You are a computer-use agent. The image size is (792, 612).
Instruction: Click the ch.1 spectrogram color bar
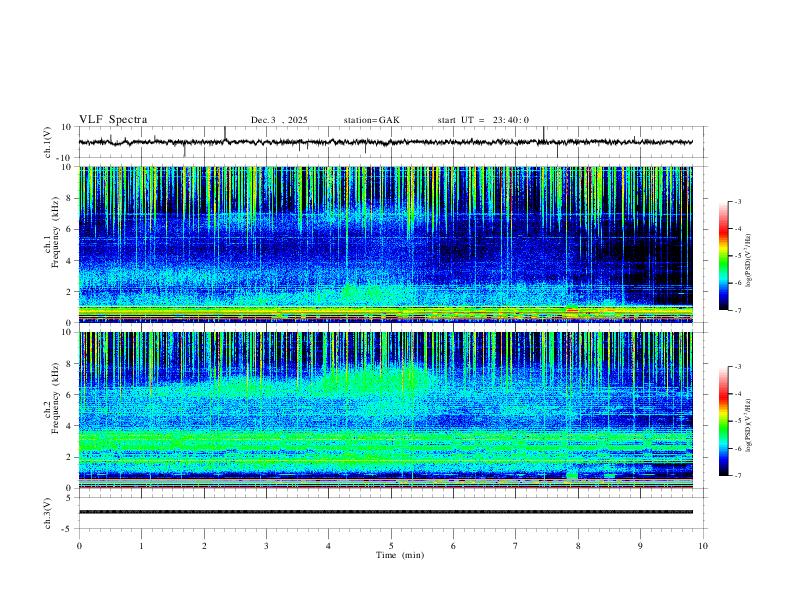pyautogui.click(x=723, y=256)
